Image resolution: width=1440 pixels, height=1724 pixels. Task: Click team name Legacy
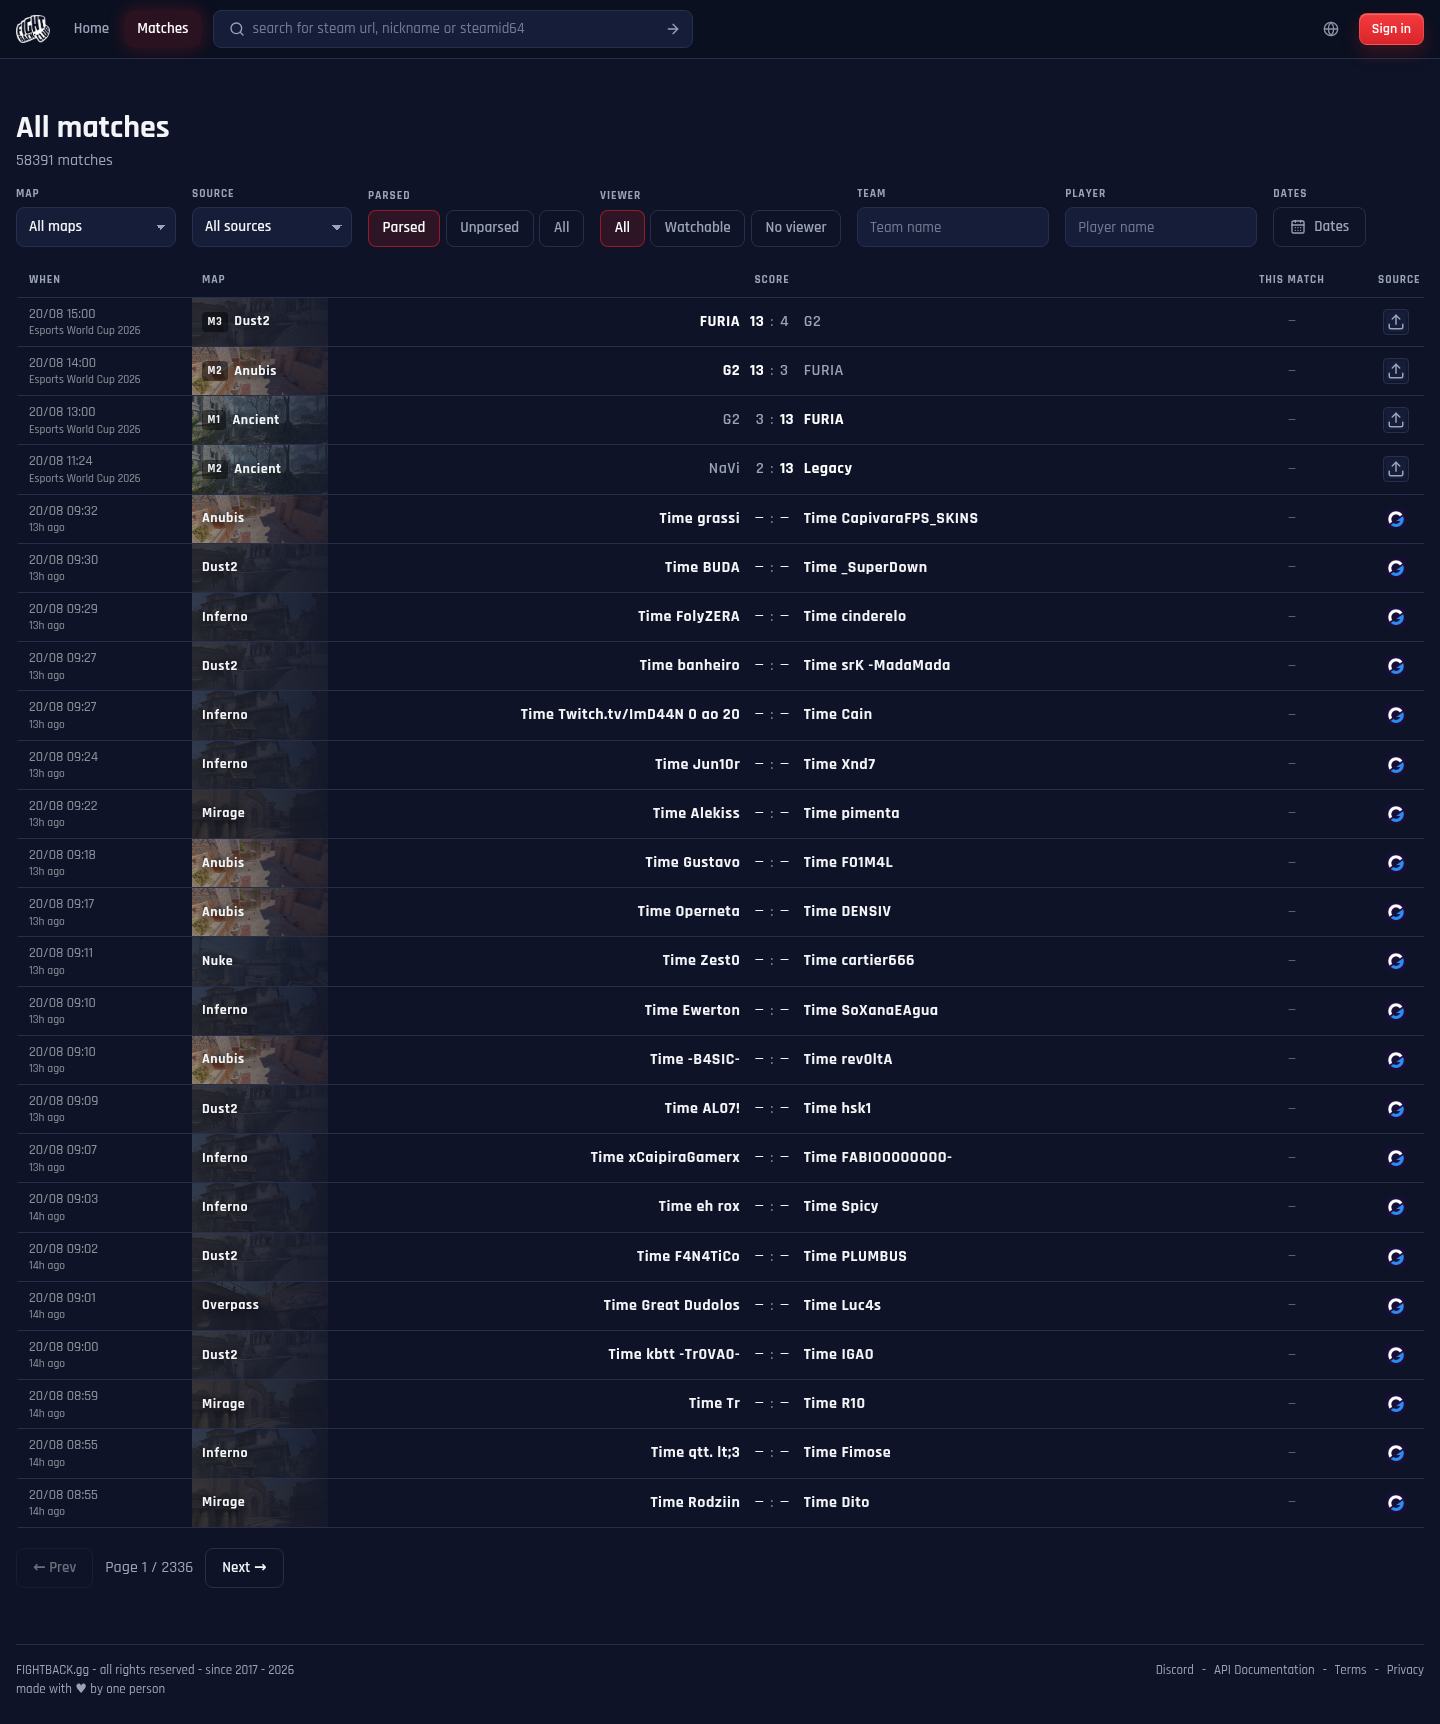click(x=828, y=469)
